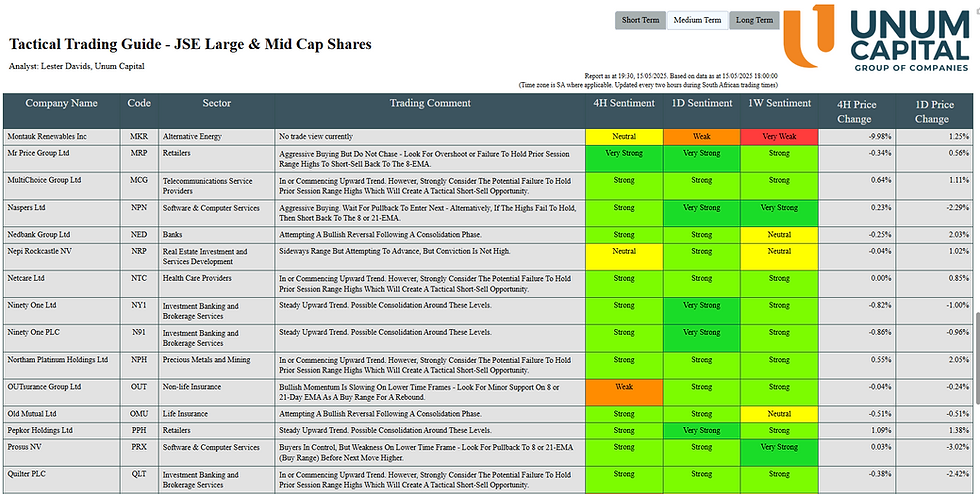
Task: Click Ninety One Ltd company name
Action: [31, 305]
